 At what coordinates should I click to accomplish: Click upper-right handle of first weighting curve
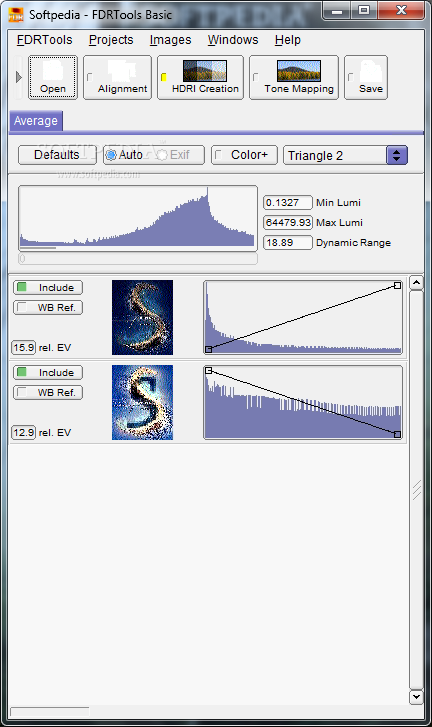click(397, 286)
